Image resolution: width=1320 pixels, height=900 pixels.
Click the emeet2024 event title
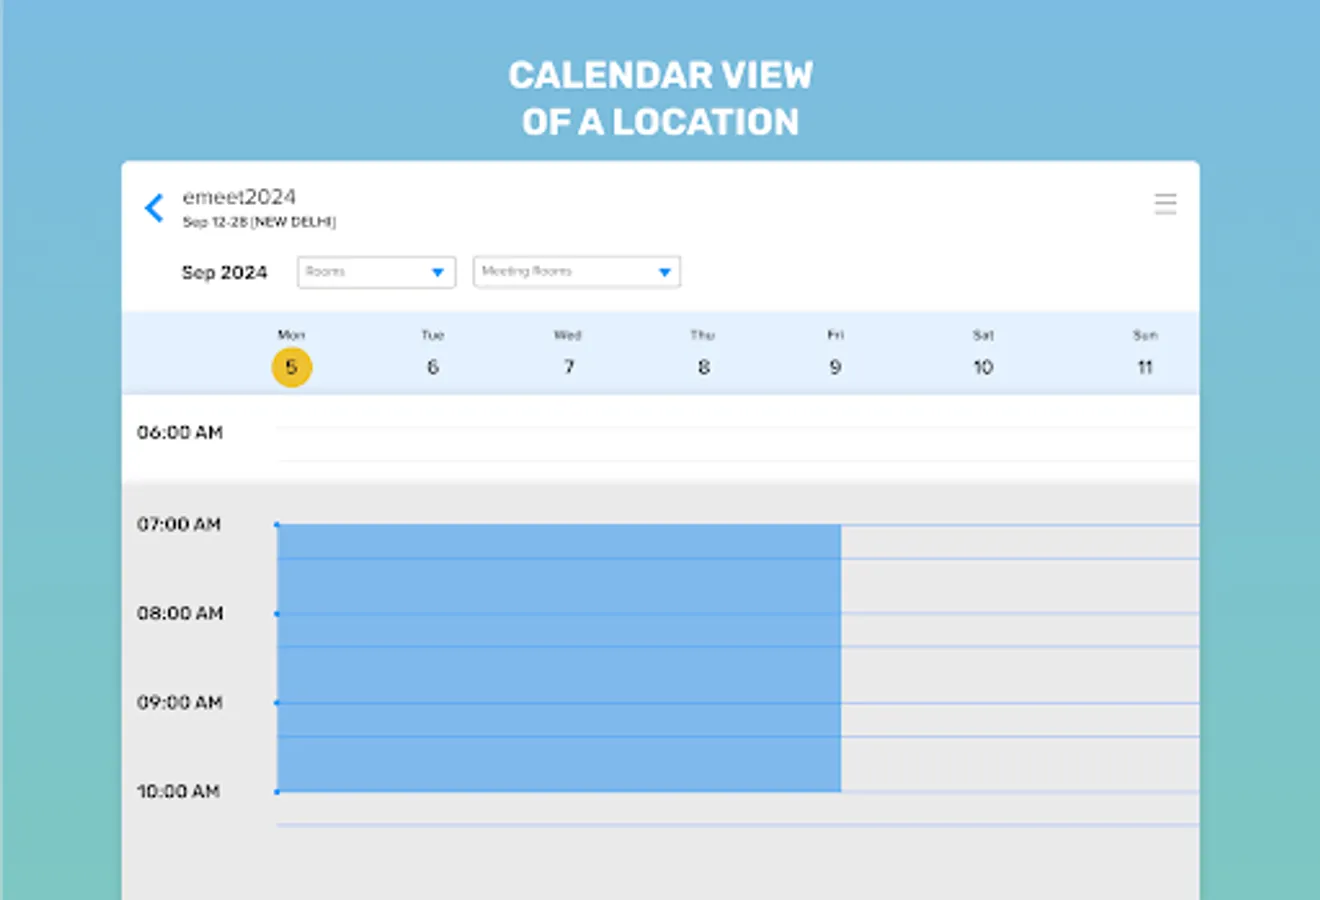pyautogui.click(x=240, y=196)
